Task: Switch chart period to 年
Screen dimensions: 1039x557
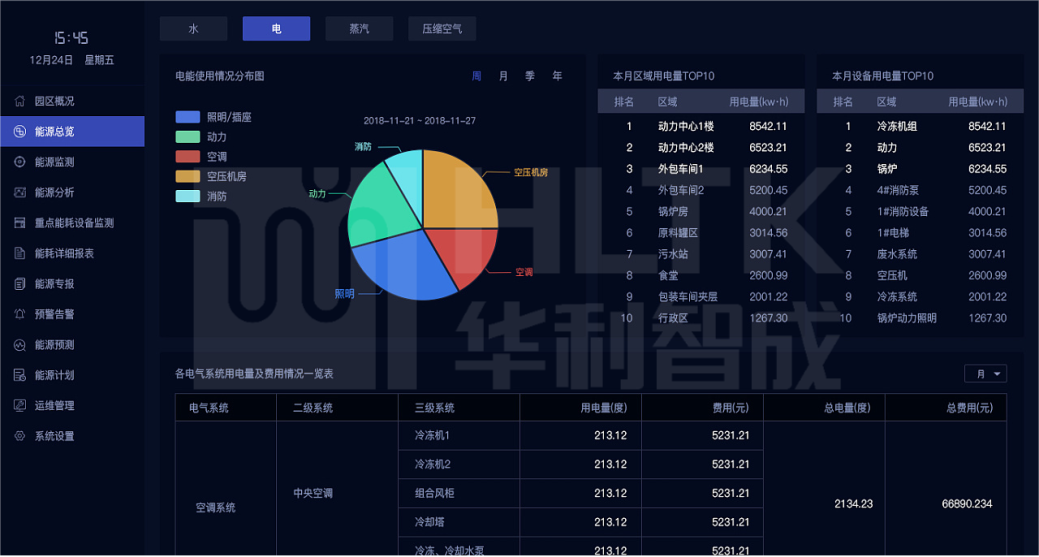Action: pyautogui.click(x=557, y=76)
